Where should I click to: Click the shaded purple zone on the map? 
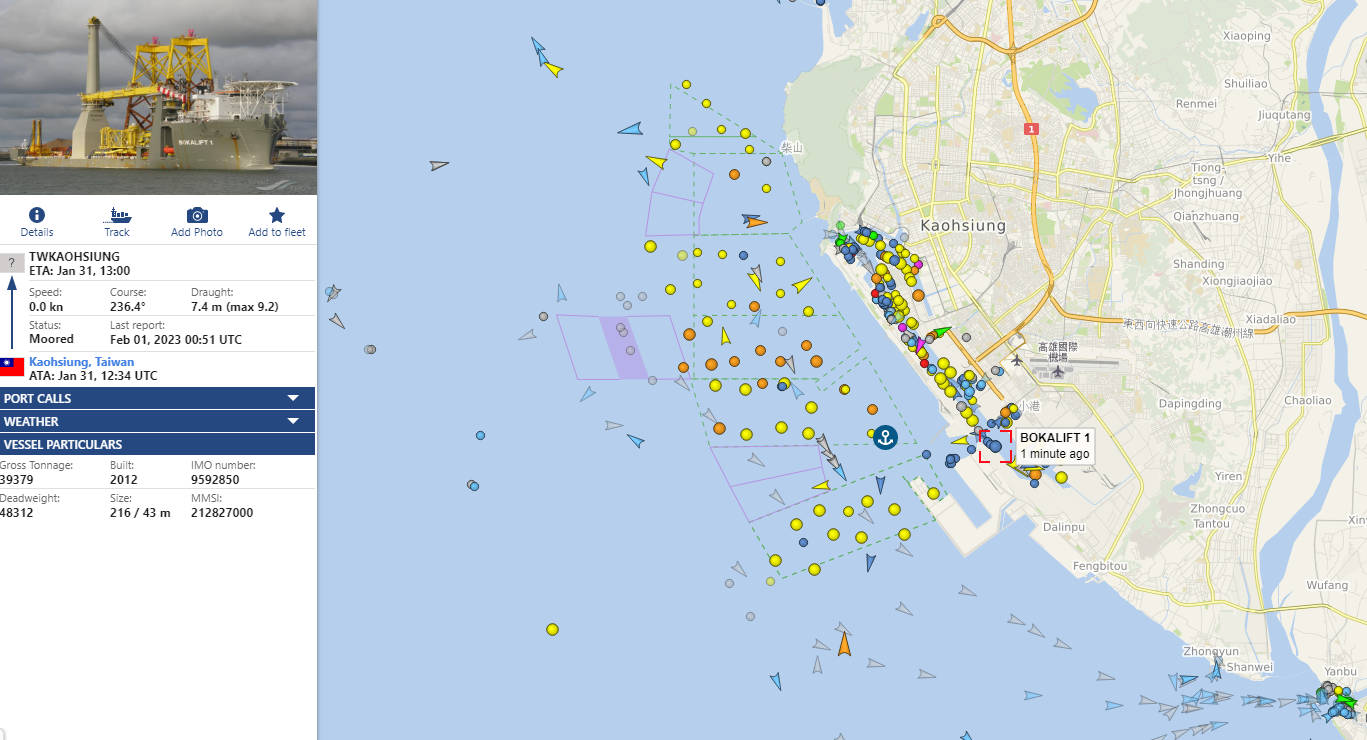tap(624, 347)
